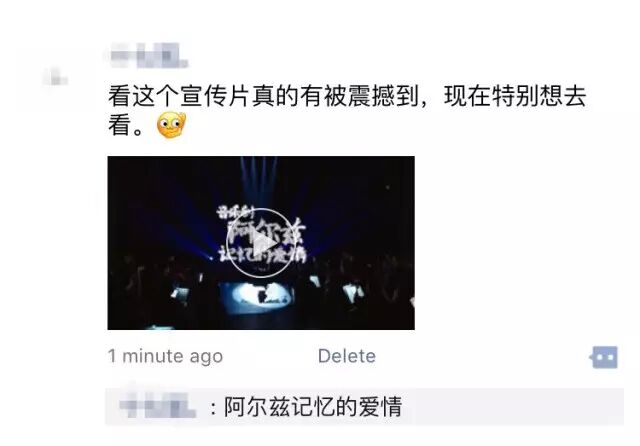This screenshot has height=446, width=640.
Task: Tap the second post line 看。
Action: click(x=126, y=125)
